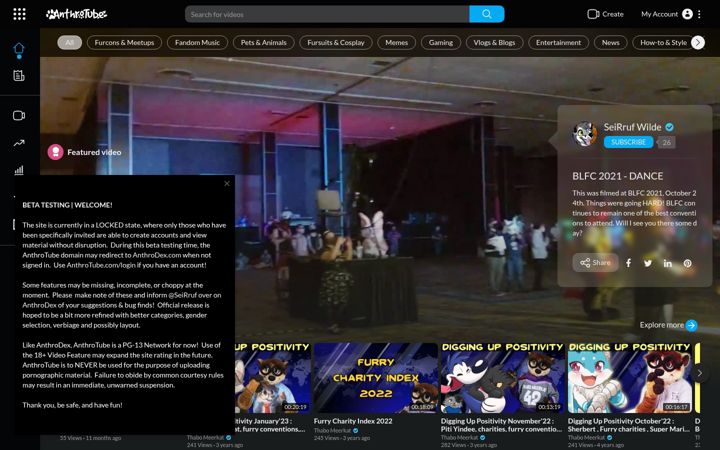Click the user avatar icon in header
Screen dimensions: 720x450
(x=687, y=14)
